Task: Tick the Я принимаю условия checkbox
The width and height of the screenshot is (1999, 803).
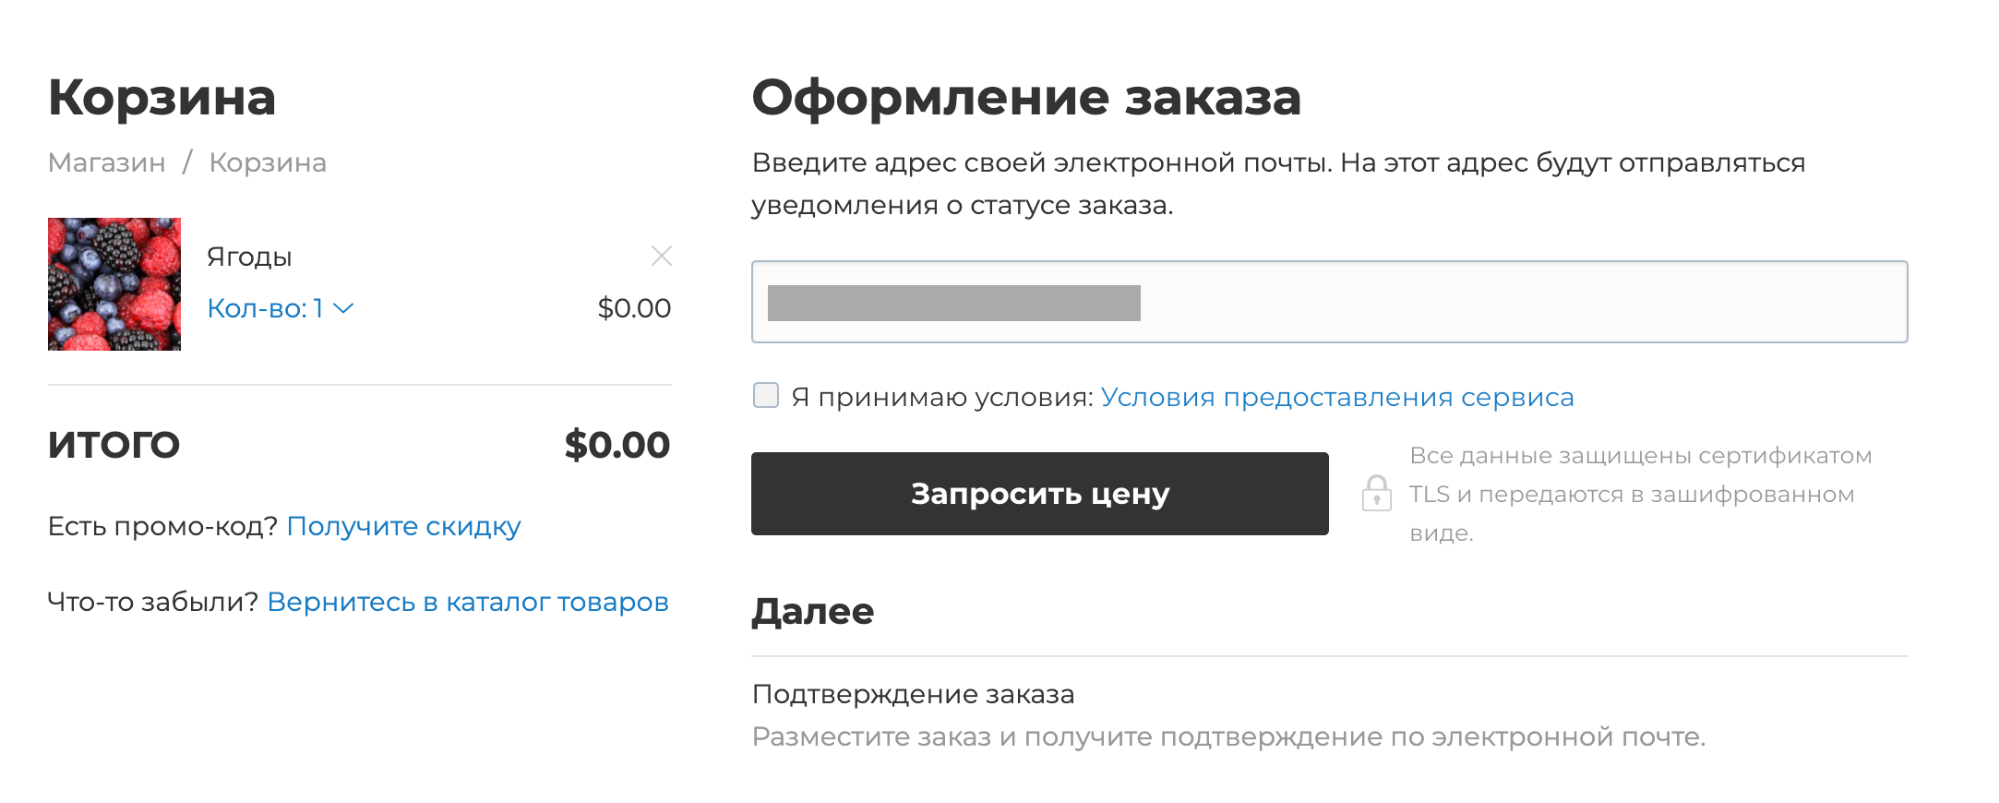Action: pos(766,396)
